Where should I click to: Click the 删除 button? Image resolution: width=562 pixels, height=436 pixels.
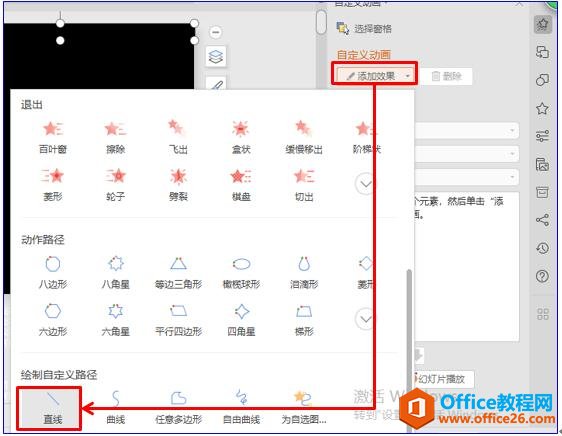point(447,76)
